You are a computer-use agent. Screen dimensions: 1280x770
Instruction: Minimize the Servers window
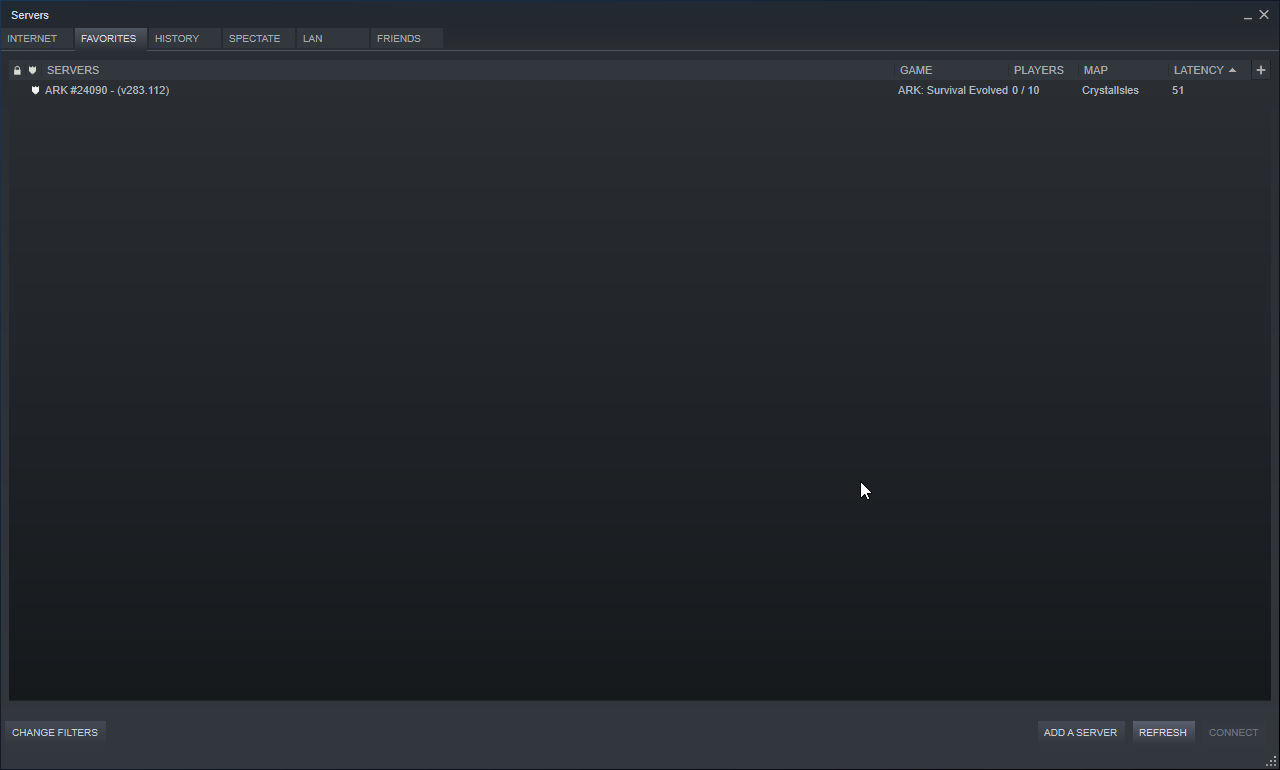tap(1247, 16)
